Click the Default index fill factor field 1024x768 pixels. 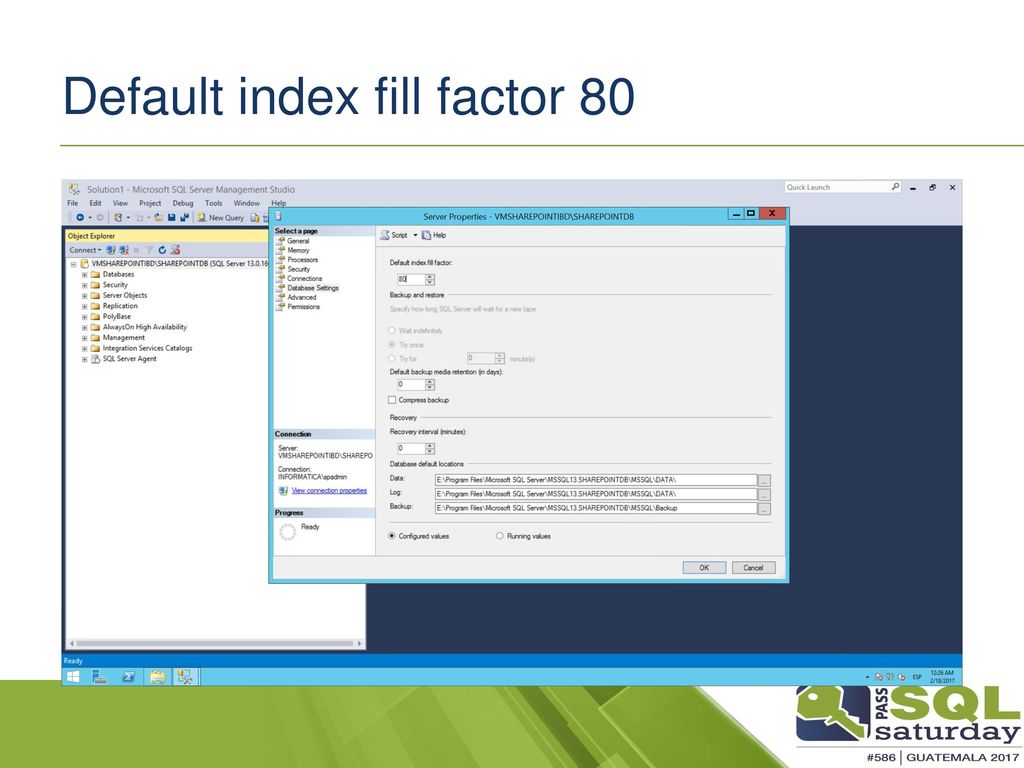[411, 280]
